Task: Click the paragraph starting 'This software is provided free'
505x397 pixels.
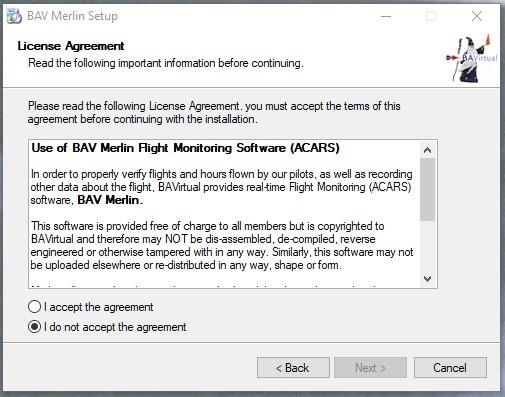Action: (x=222, y=246)
